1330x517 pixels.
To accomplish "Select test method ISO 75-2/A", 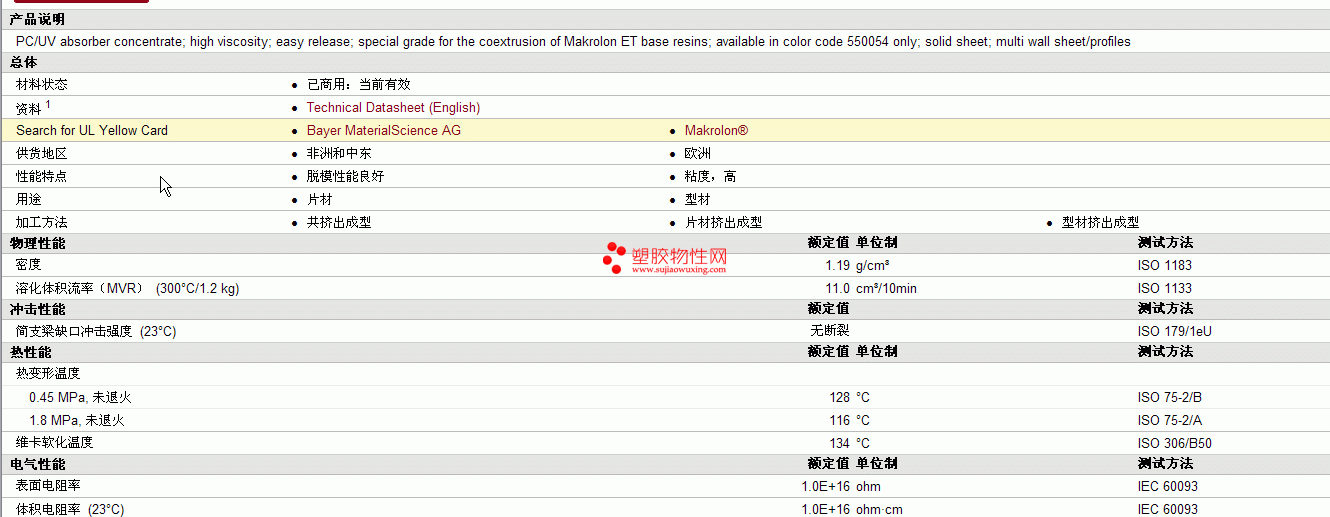I will click(1170, 420).
